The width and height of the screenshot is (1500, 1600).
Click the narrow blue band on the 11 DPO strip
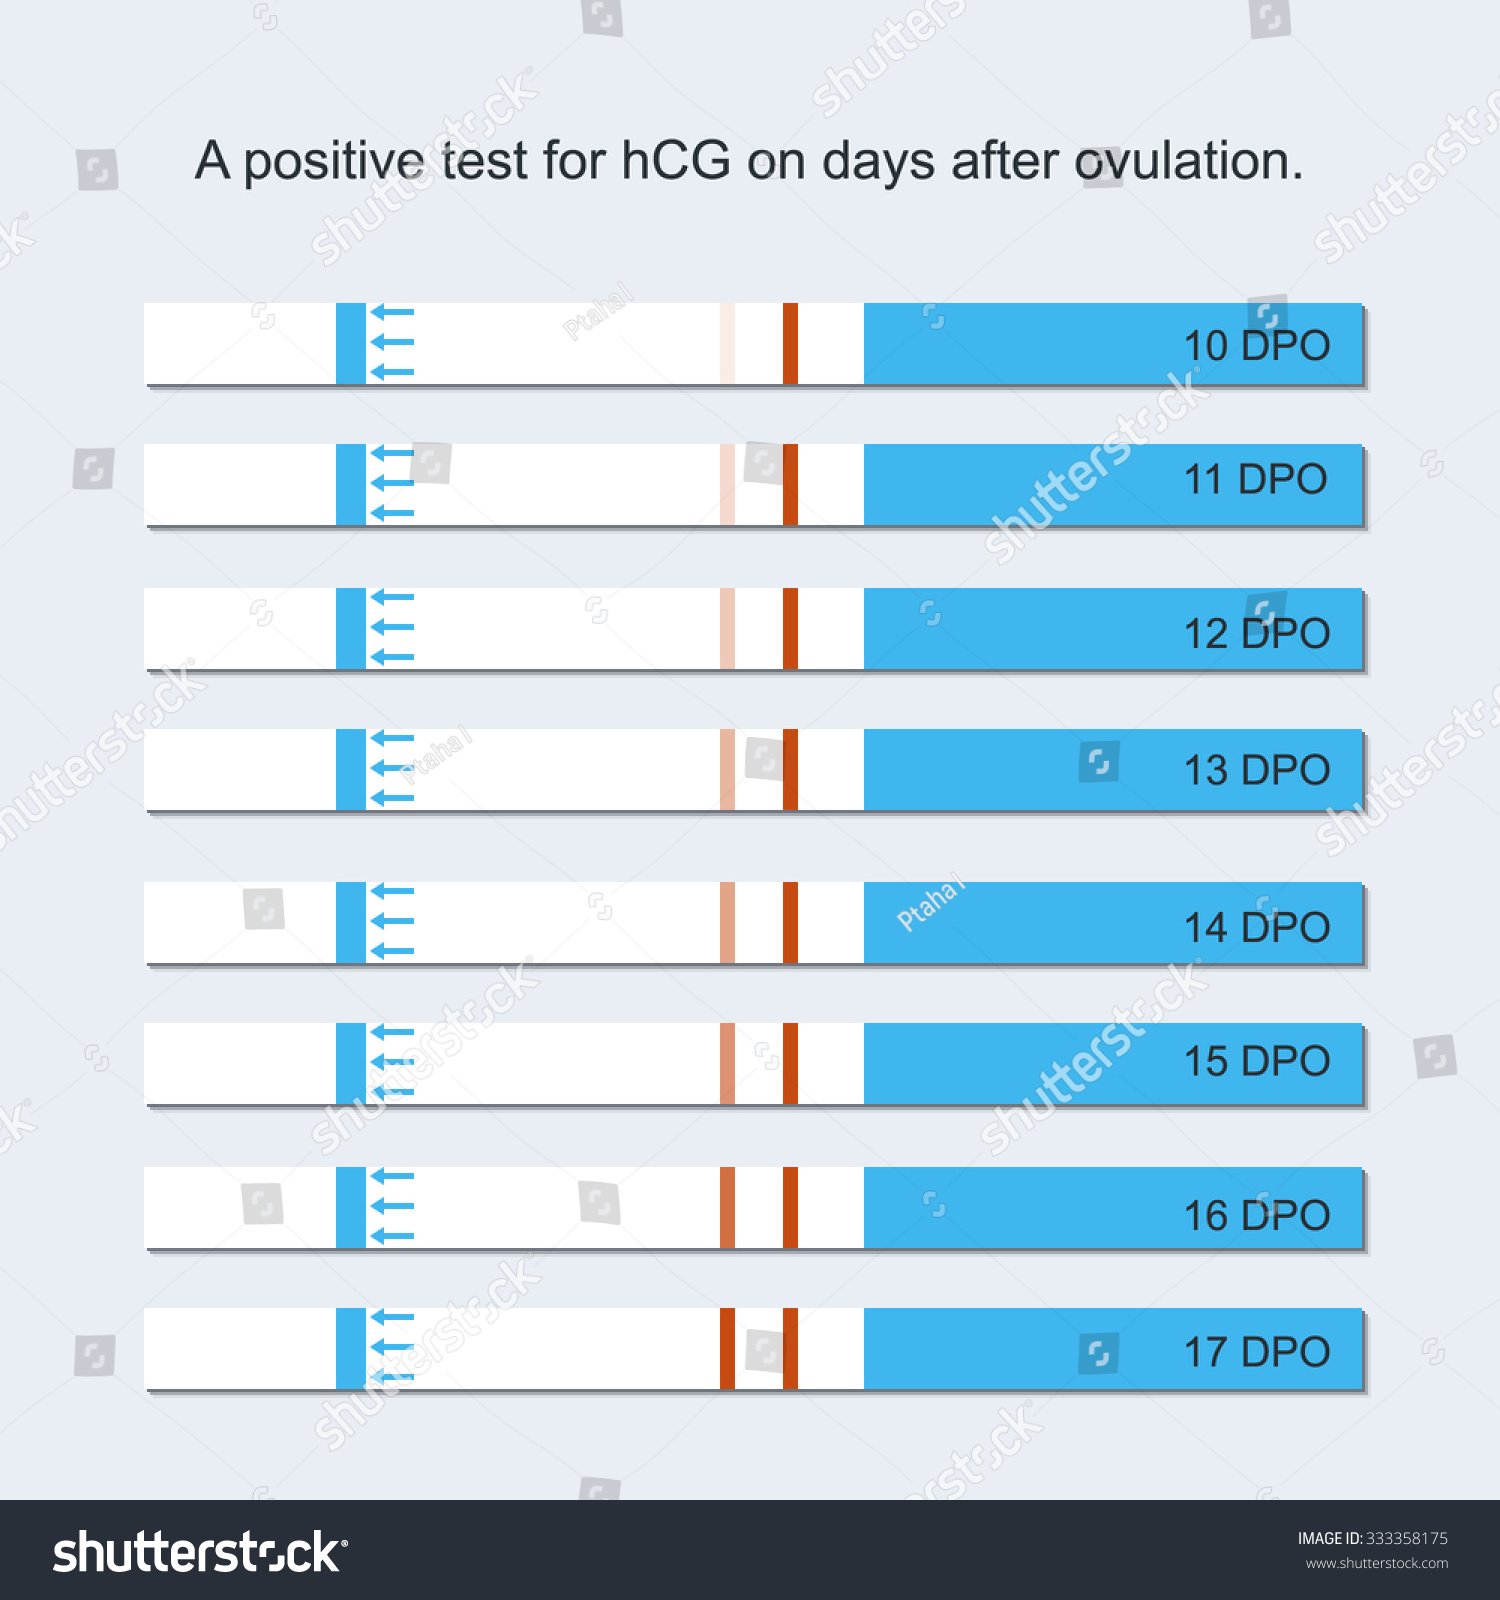350,484
